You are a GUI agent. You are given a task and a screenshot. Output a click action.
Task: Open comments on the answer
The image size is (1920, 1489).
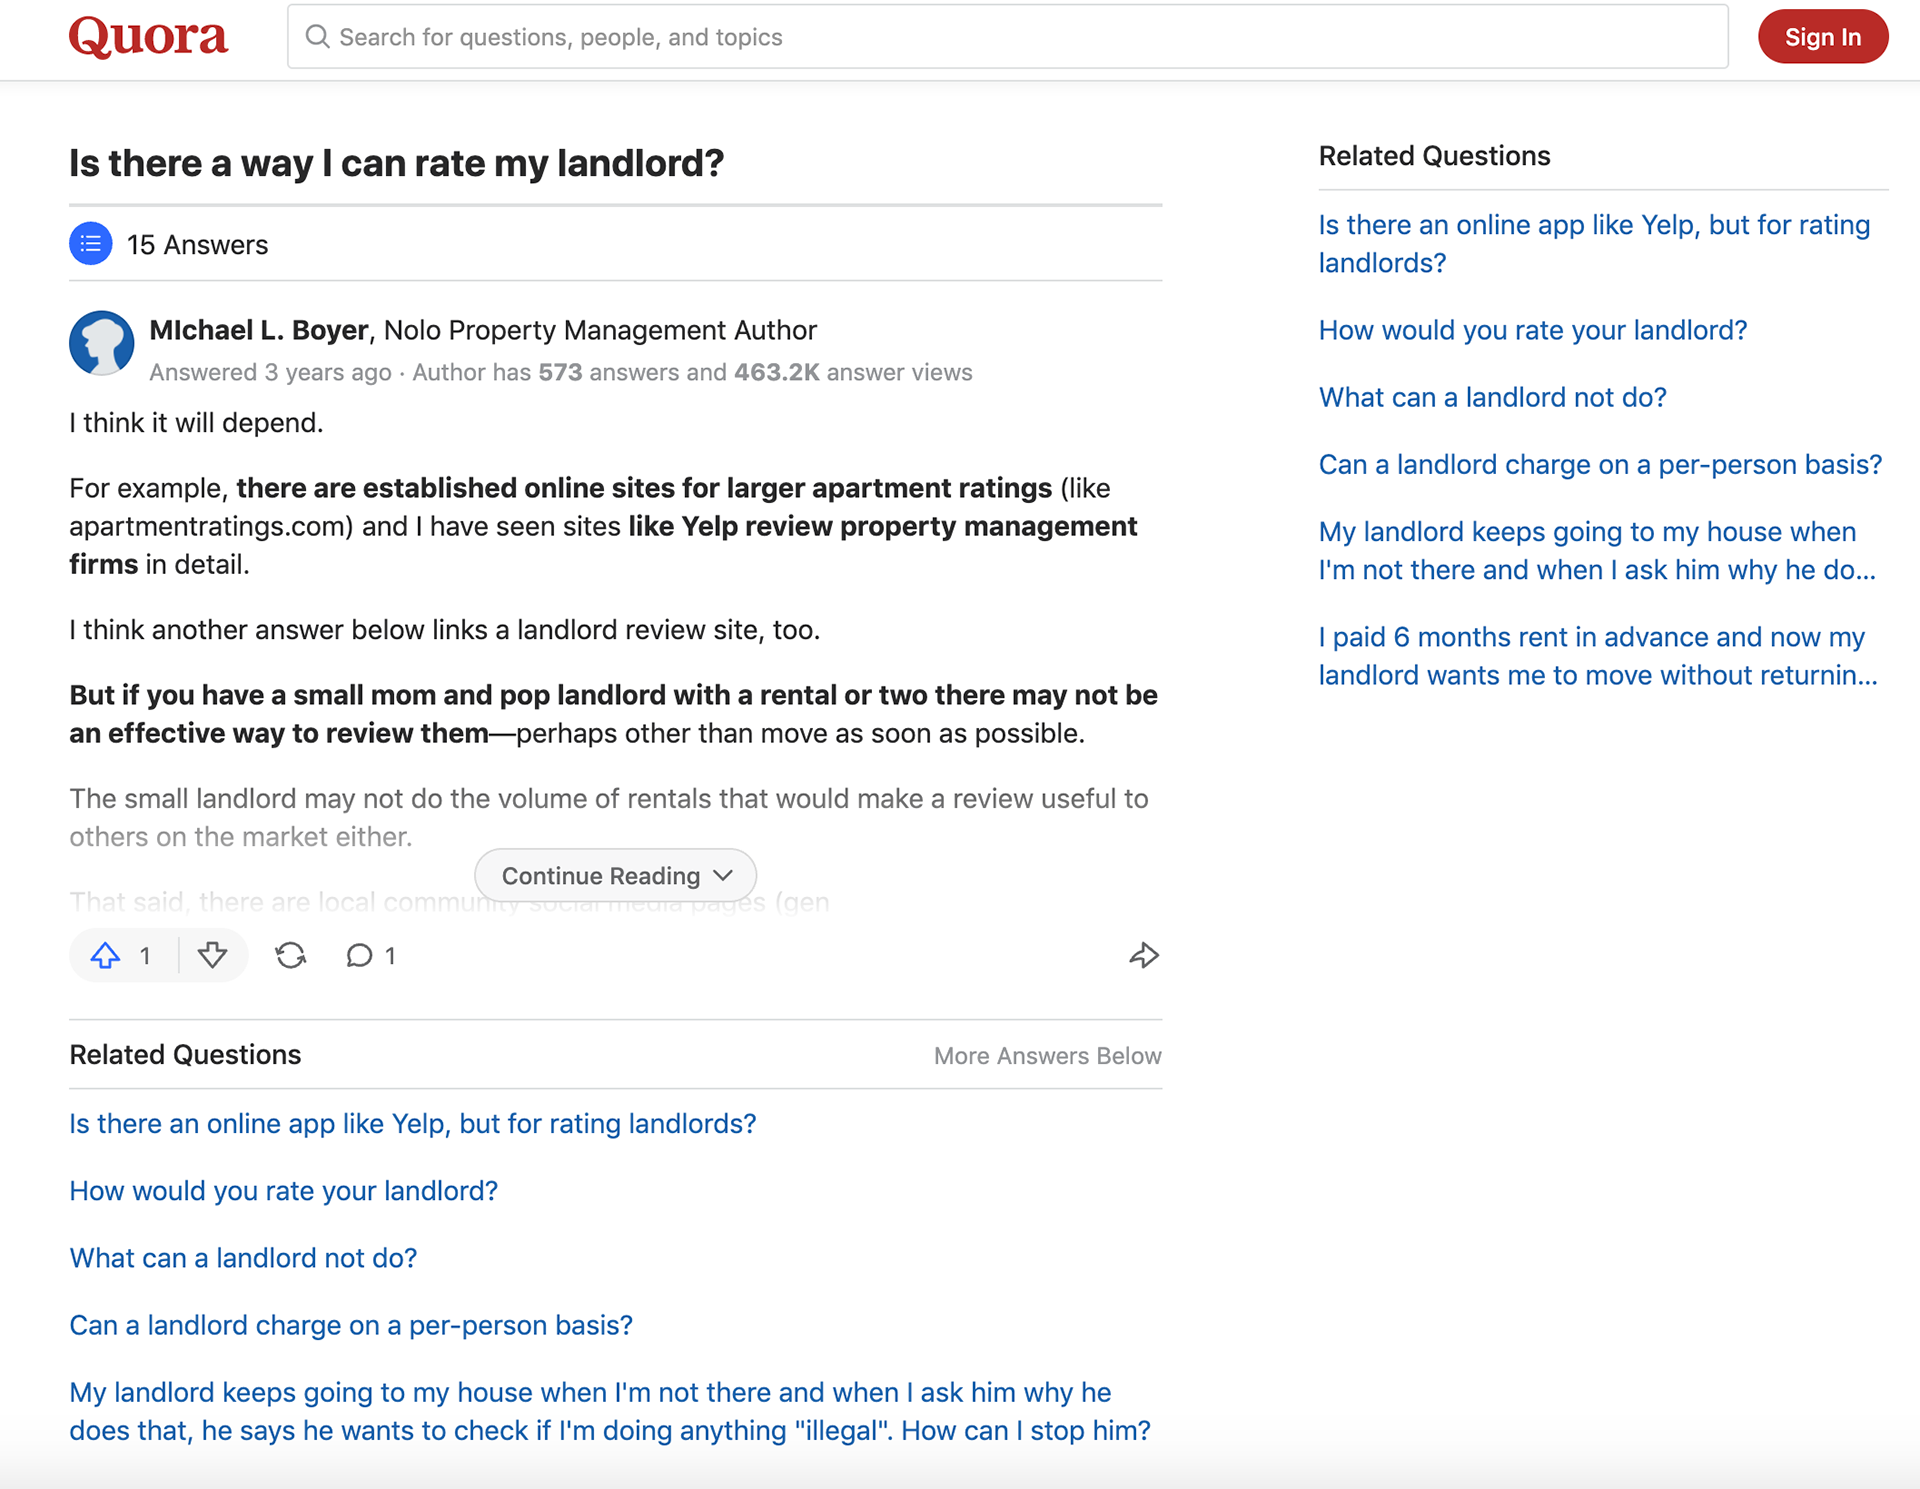click(370, 956)
